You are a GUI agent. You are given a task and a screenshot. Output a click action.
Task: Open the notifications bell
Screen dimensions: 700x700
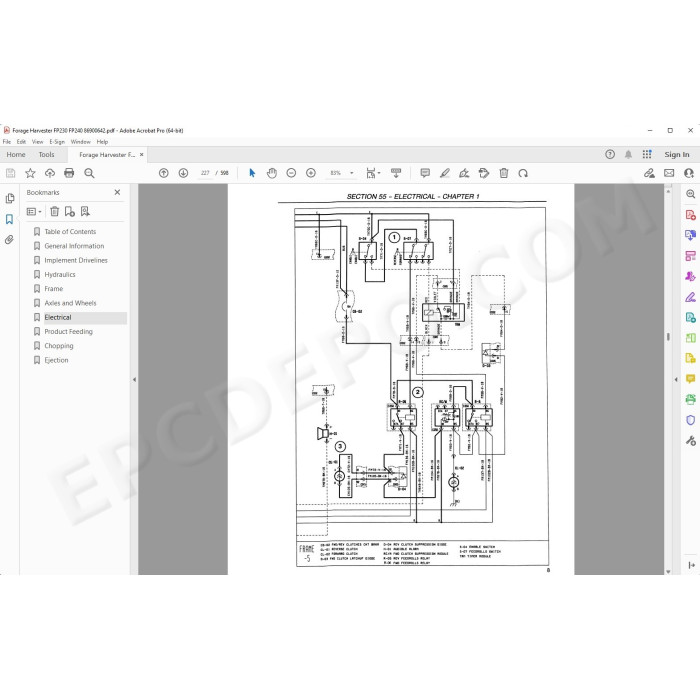pyautogui.click(x=628, y=154)
